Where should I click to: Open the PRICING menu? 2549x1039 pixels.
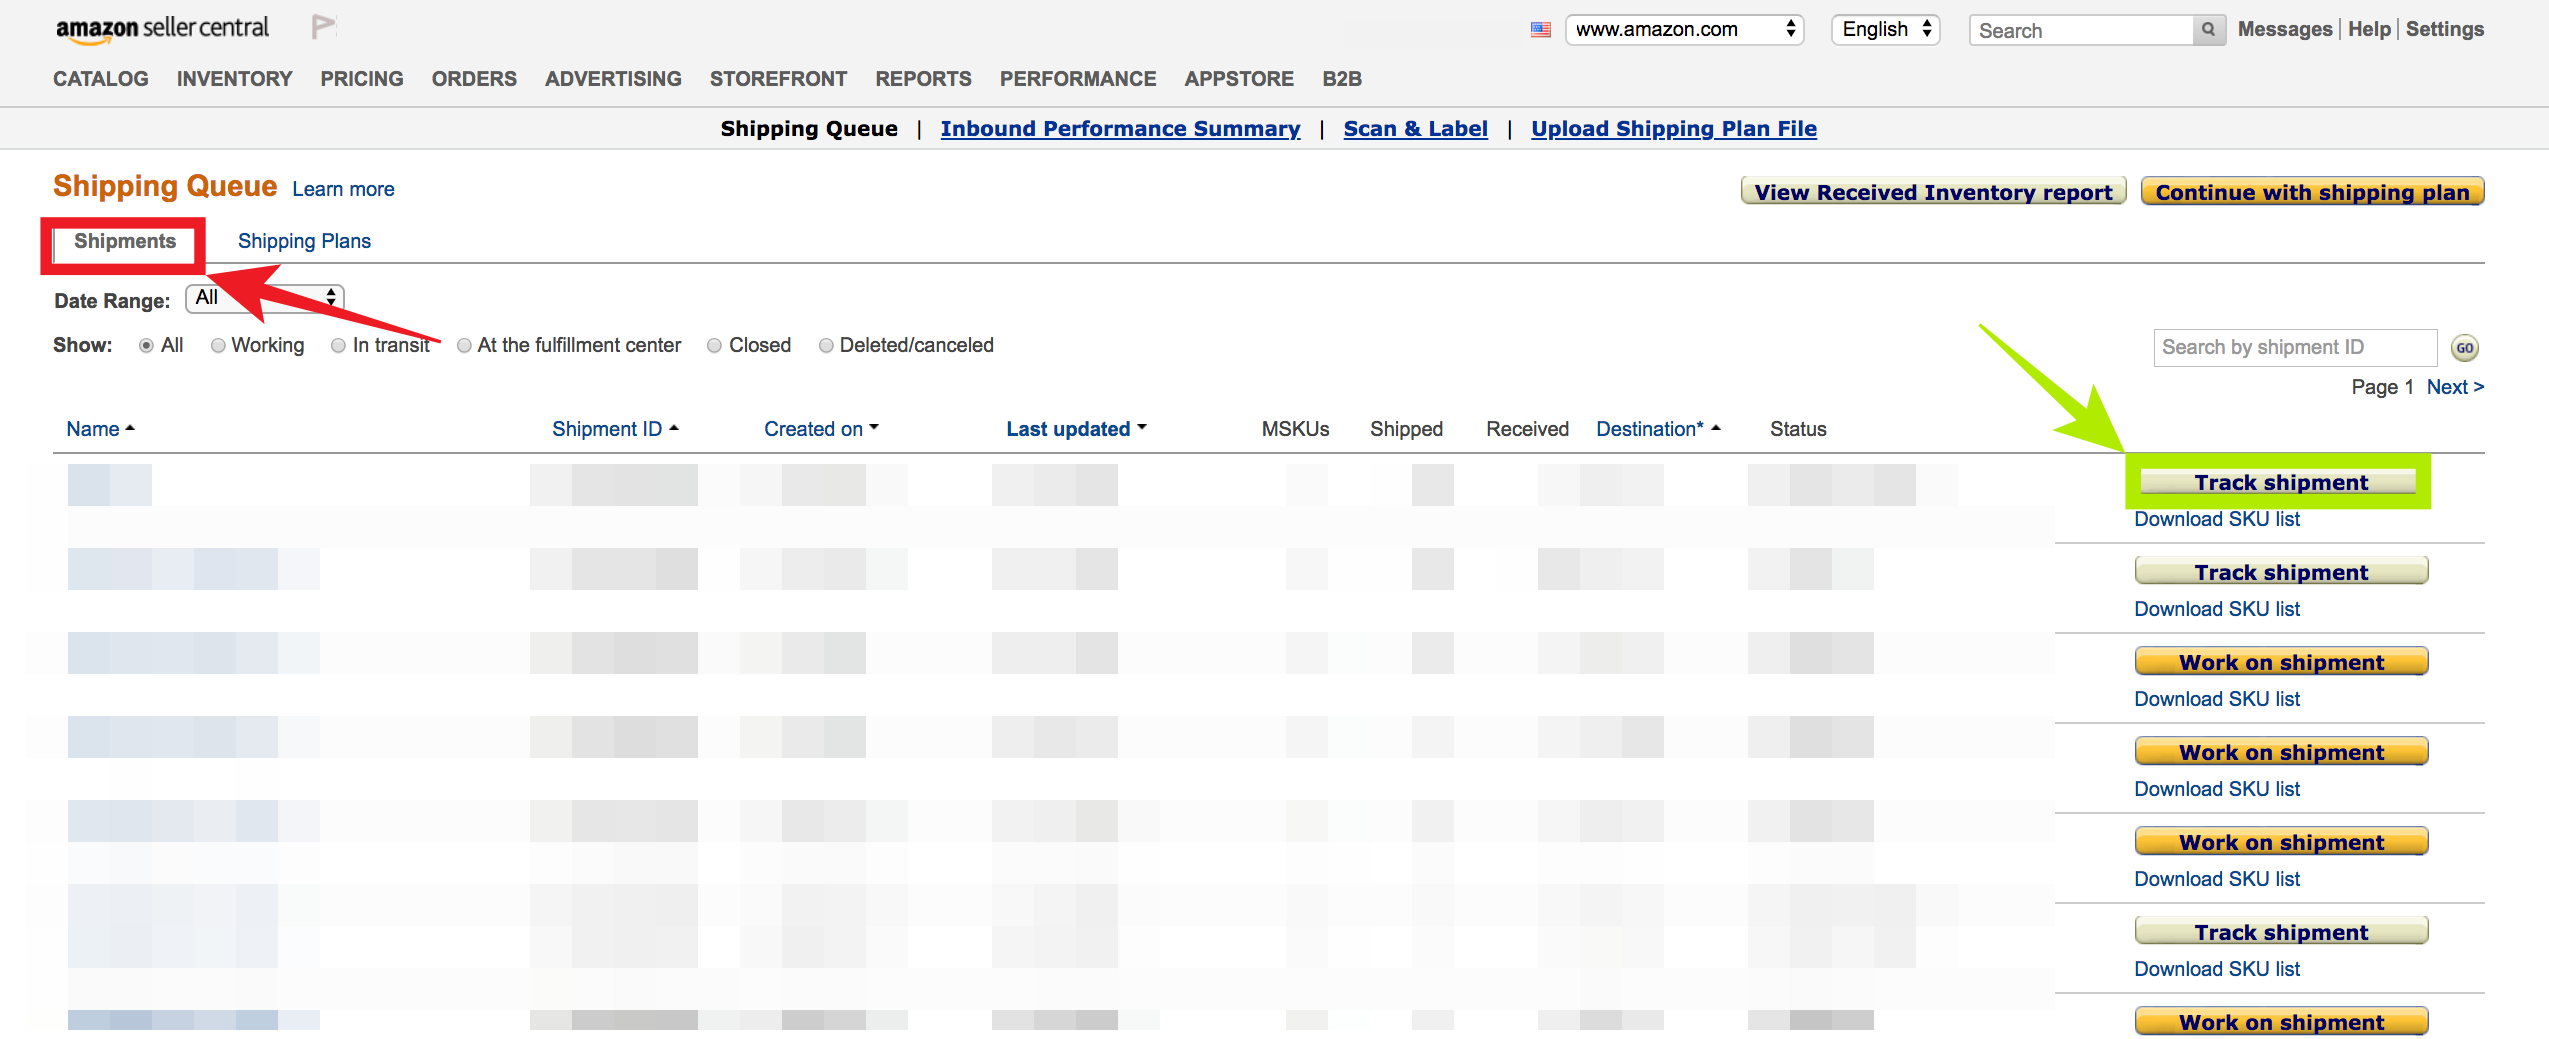point(362,79)
